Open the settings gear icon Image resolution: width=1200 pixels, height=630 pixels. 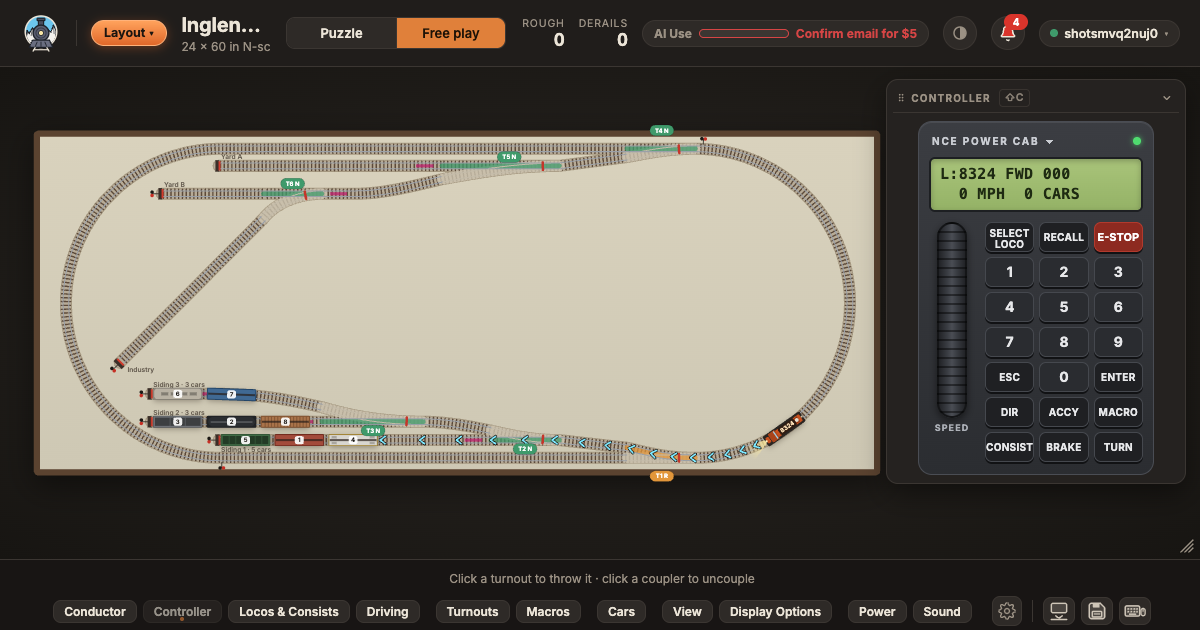(x=1008, y=611)
